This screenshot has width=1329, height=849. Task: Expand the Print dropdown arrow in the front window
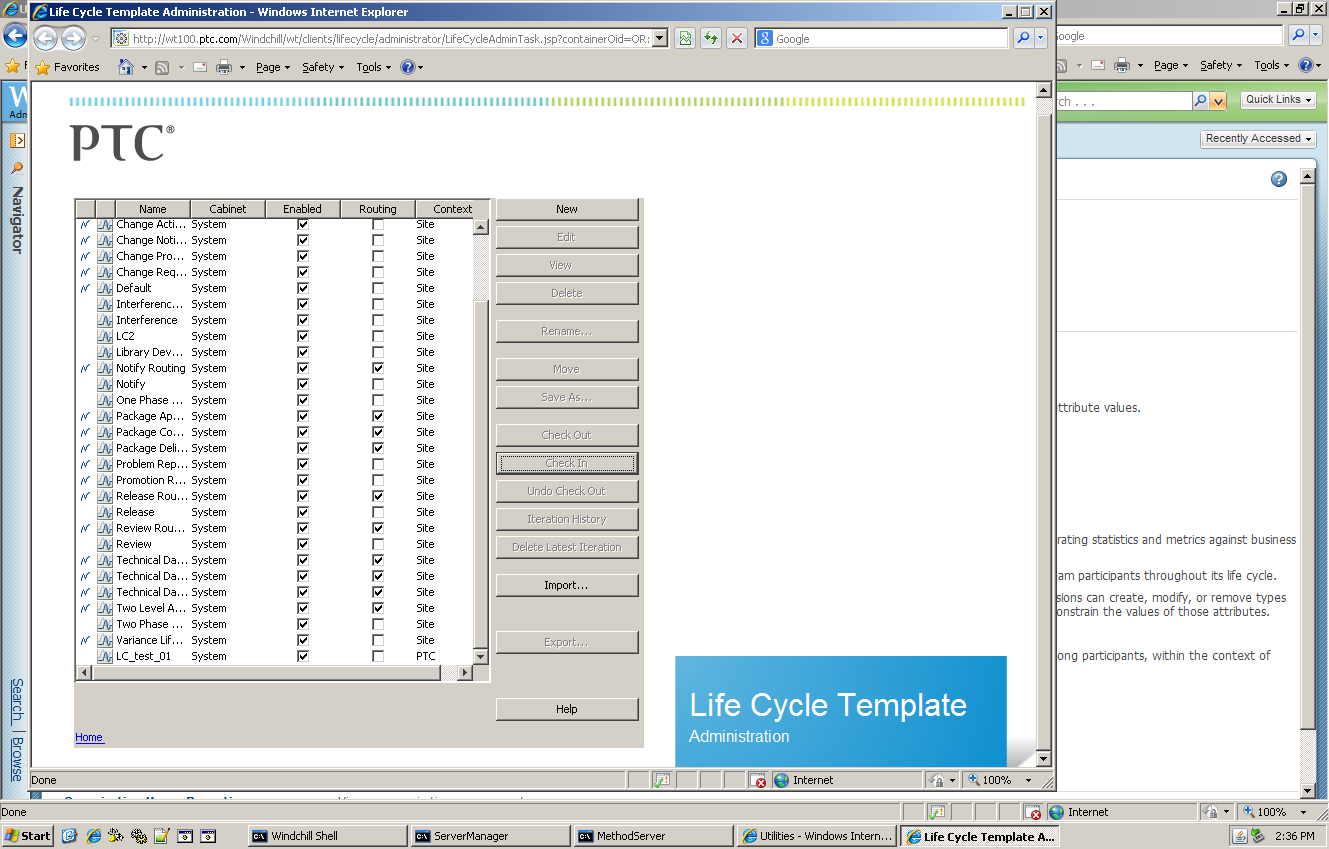(x=241, y=68)
